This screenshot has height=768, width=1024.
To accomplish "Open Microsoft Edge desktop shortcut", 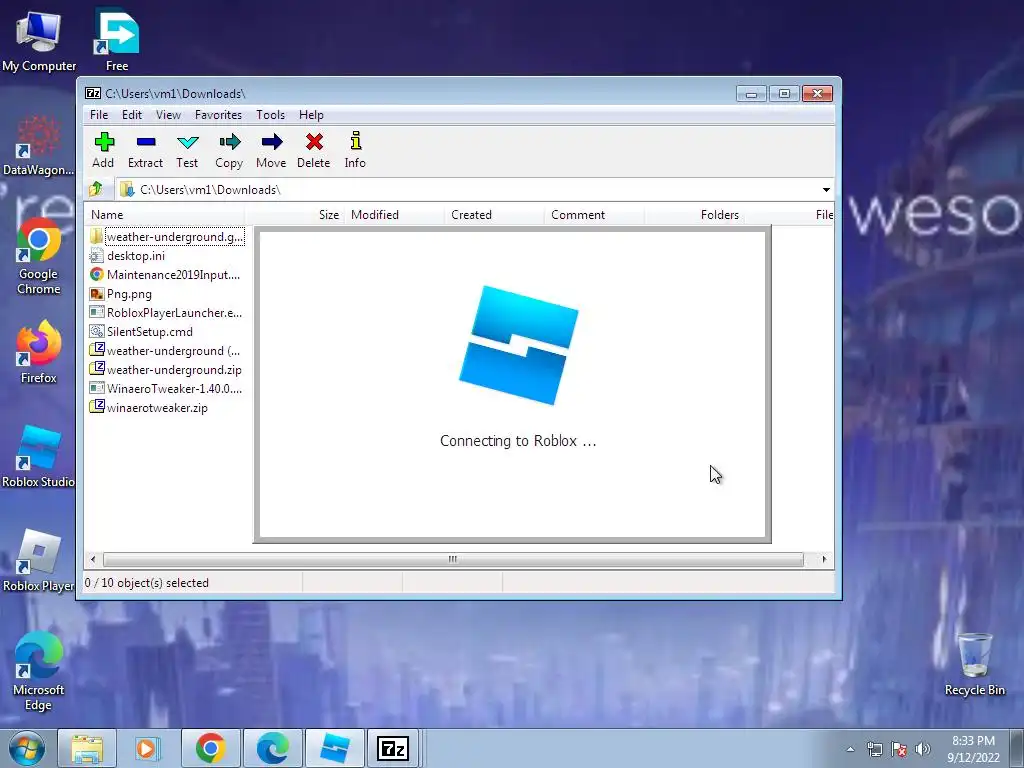I will [38, 673].
